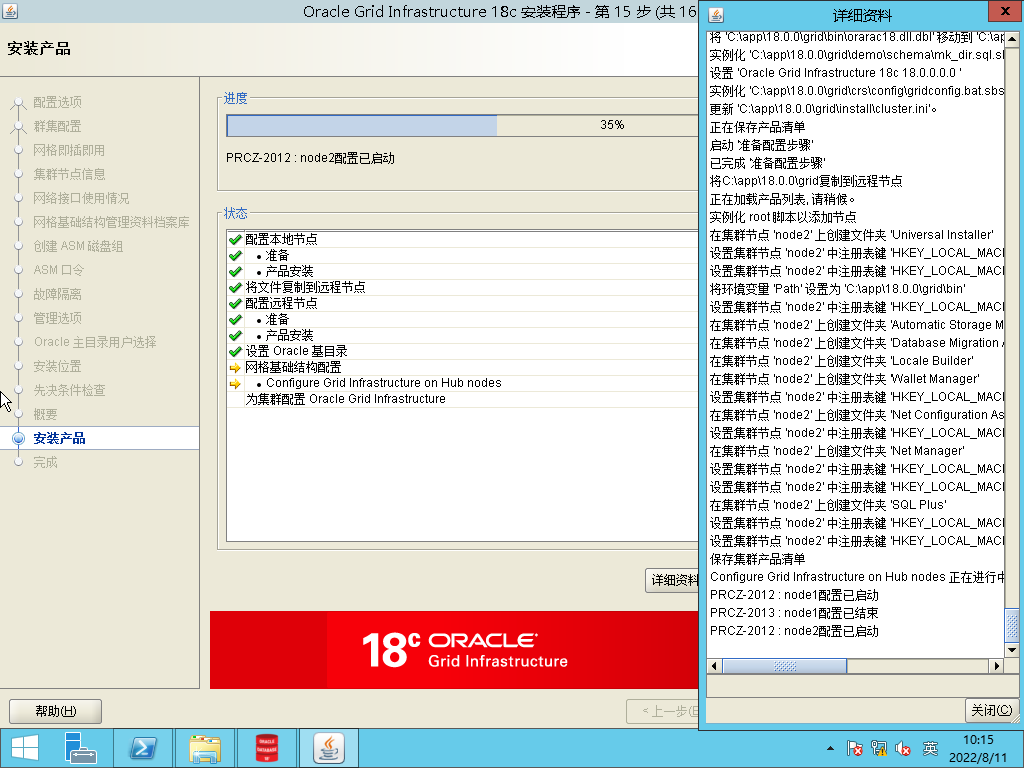Click the Java icon in the installer title bar

[x=10, y=11]
